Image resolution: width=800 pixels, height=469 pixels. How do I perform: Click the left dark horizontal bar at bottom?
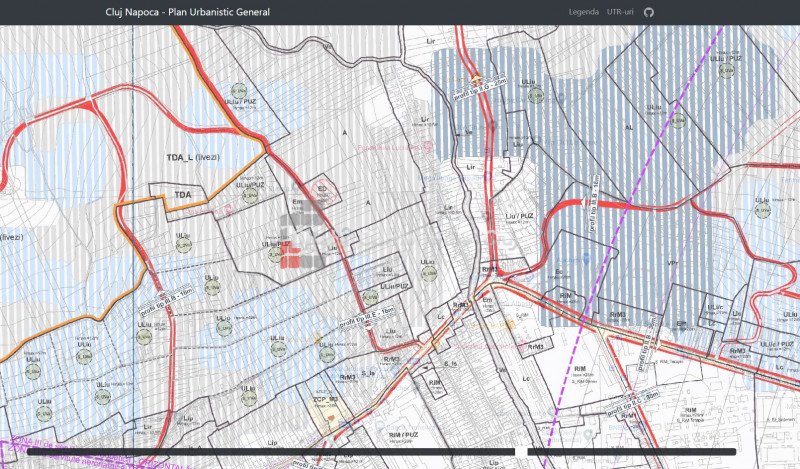[270, 452]
